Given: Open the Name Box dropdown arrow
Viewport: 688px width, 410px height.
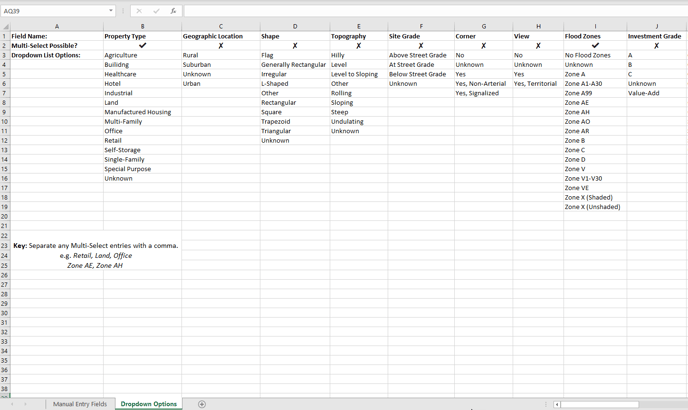Looking at the screenshot, I should tap(111, 11).
